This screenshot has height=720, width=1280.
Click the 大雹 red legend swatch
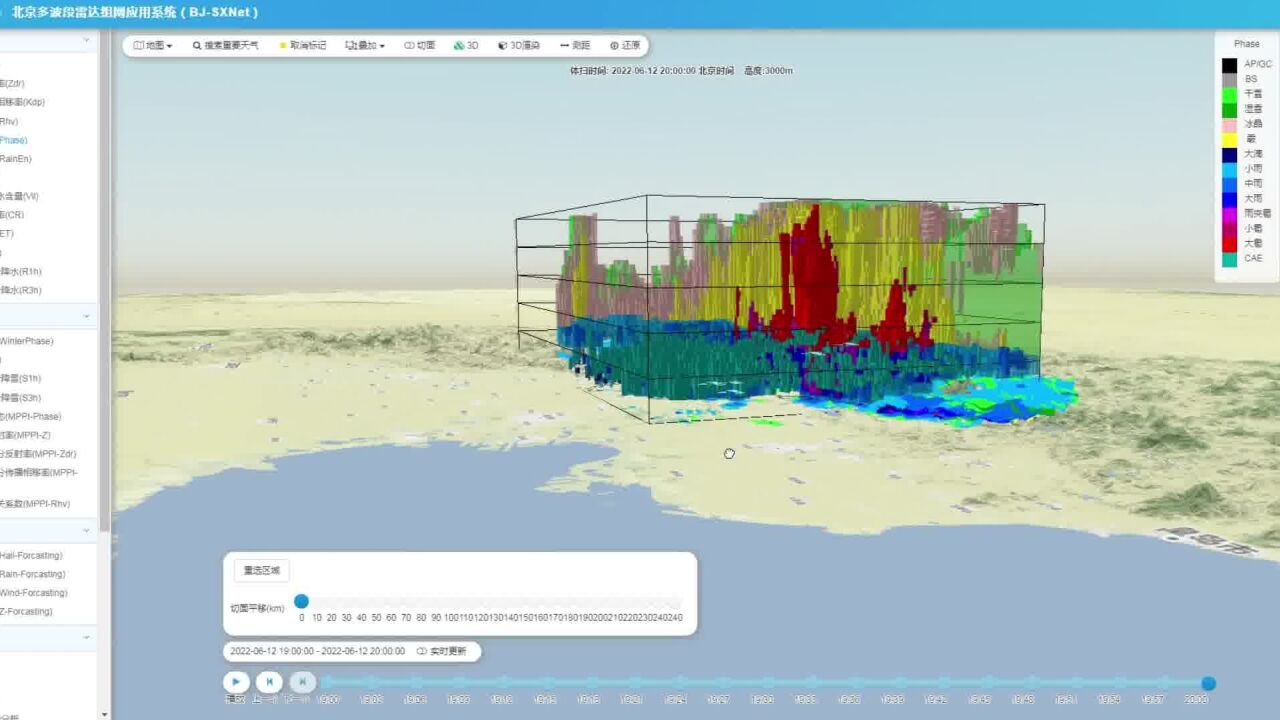[1229, 244]
